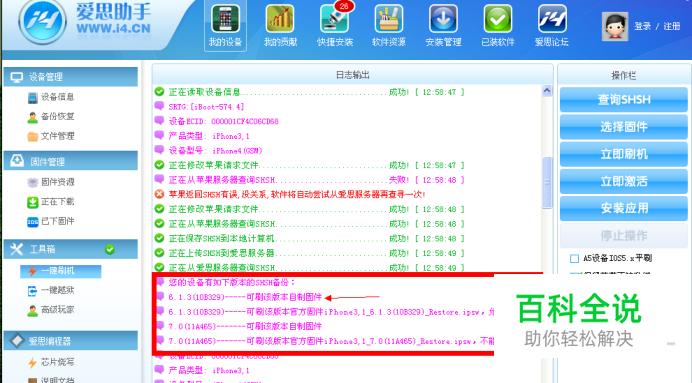The image size is (692, 383).
Task: Open 已装软件 green check icon
Action: coord(498,26)
